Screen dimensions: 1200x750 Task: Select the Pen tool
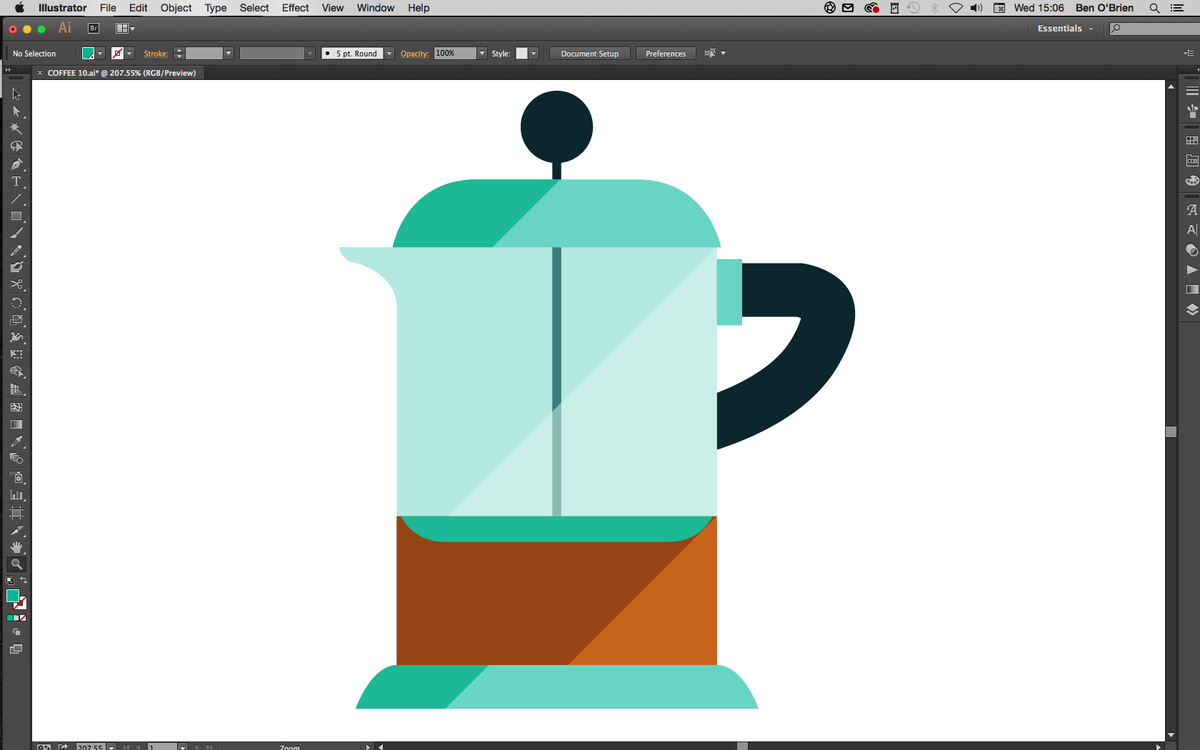(x=16, y=163)
